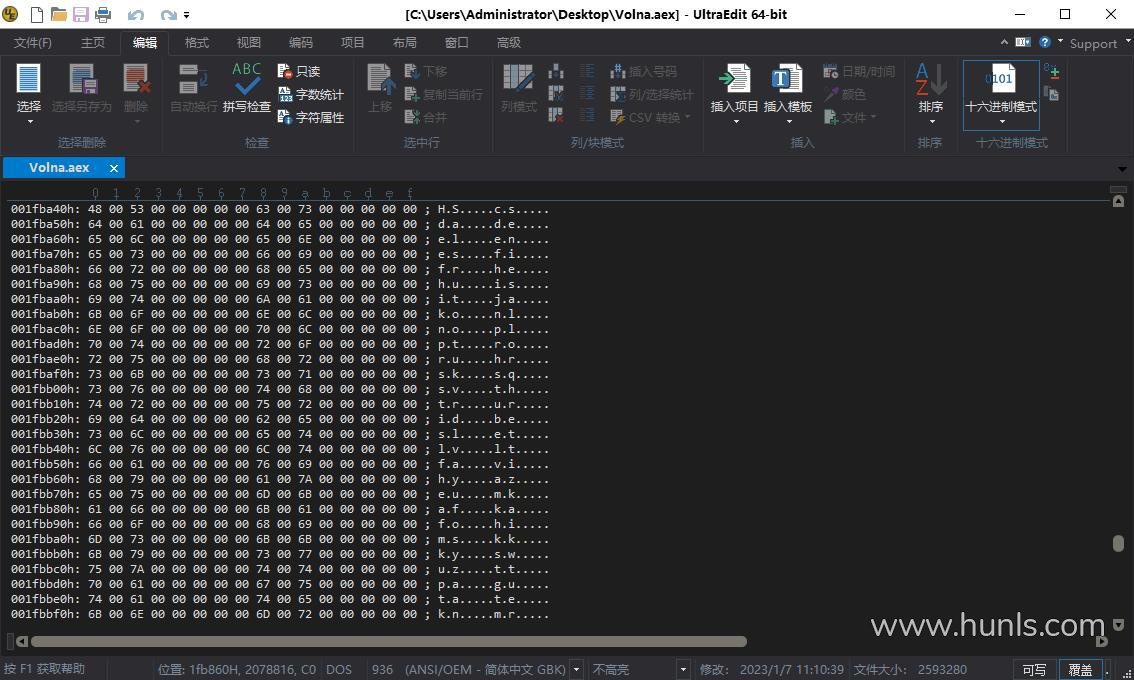Click the vertical scrollbar thumb
Screen dimensions: 1134x680
tap(1118, 543)
